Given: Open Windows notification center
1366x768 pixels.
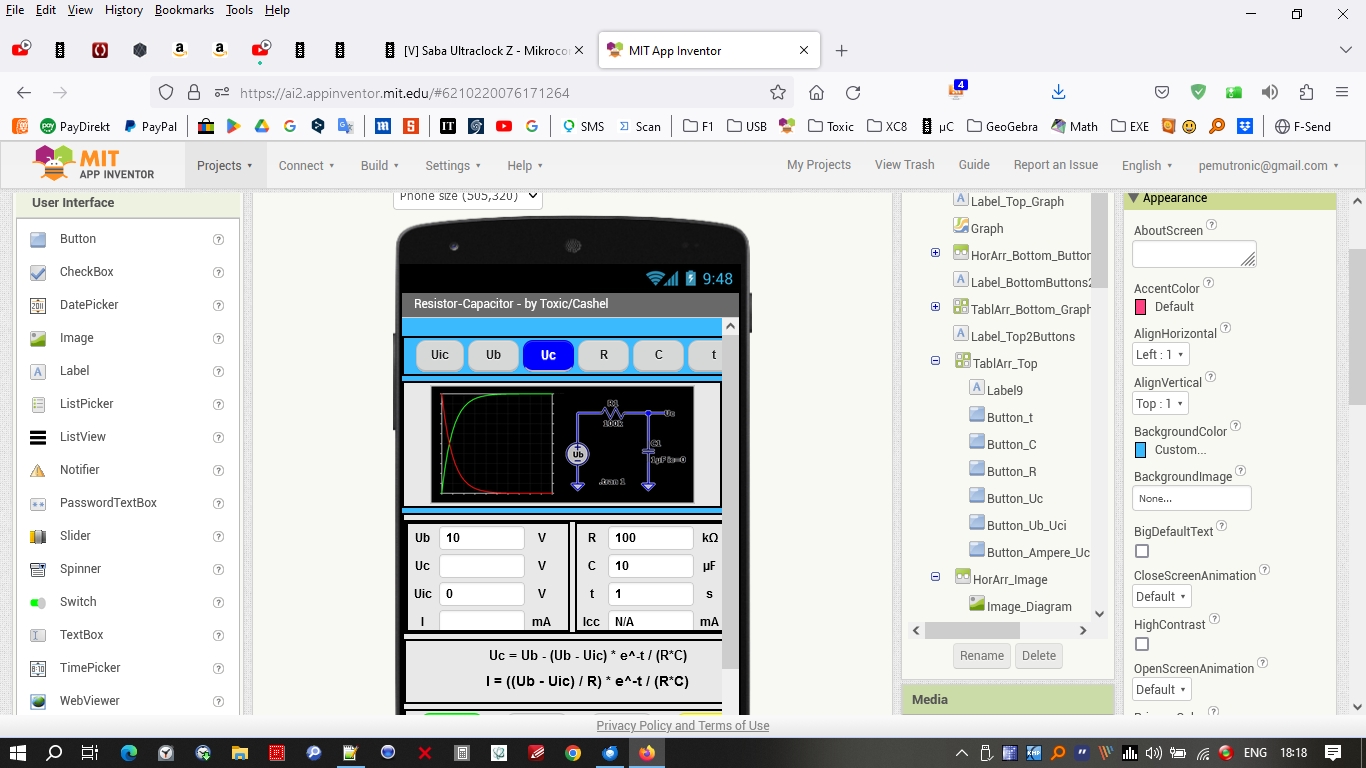Looking at the screenshot, I should [x=1333, y=753].
